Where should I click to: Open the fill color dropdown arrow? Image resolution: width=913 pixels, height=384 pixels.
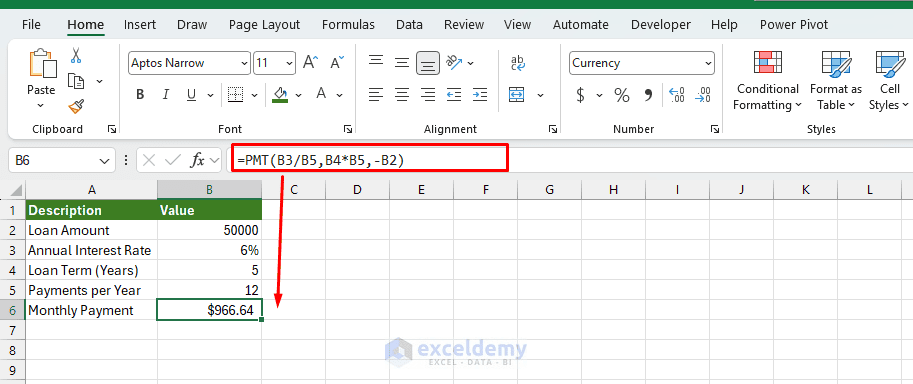click(x=299, y=95)
